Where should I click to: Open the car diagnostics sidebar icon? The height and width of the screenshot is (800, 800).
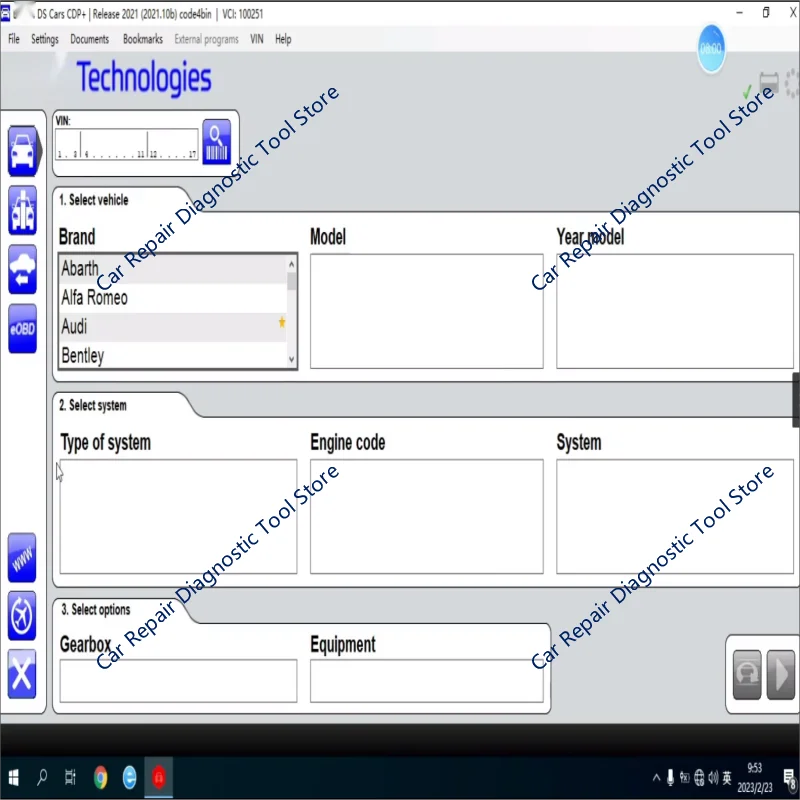coord(23,152)
